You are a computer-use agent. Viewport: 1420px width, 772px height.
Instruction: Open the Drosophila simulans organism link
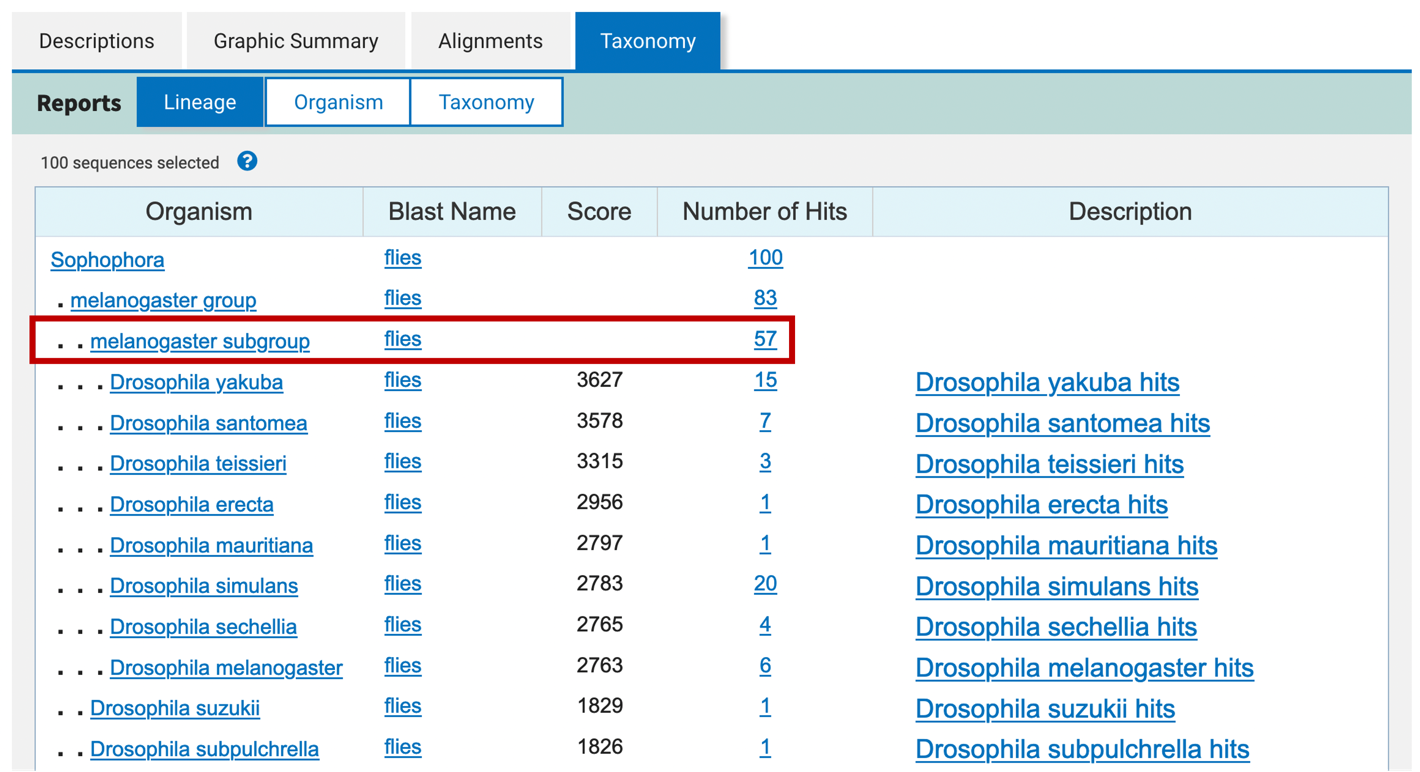(203, 586)
